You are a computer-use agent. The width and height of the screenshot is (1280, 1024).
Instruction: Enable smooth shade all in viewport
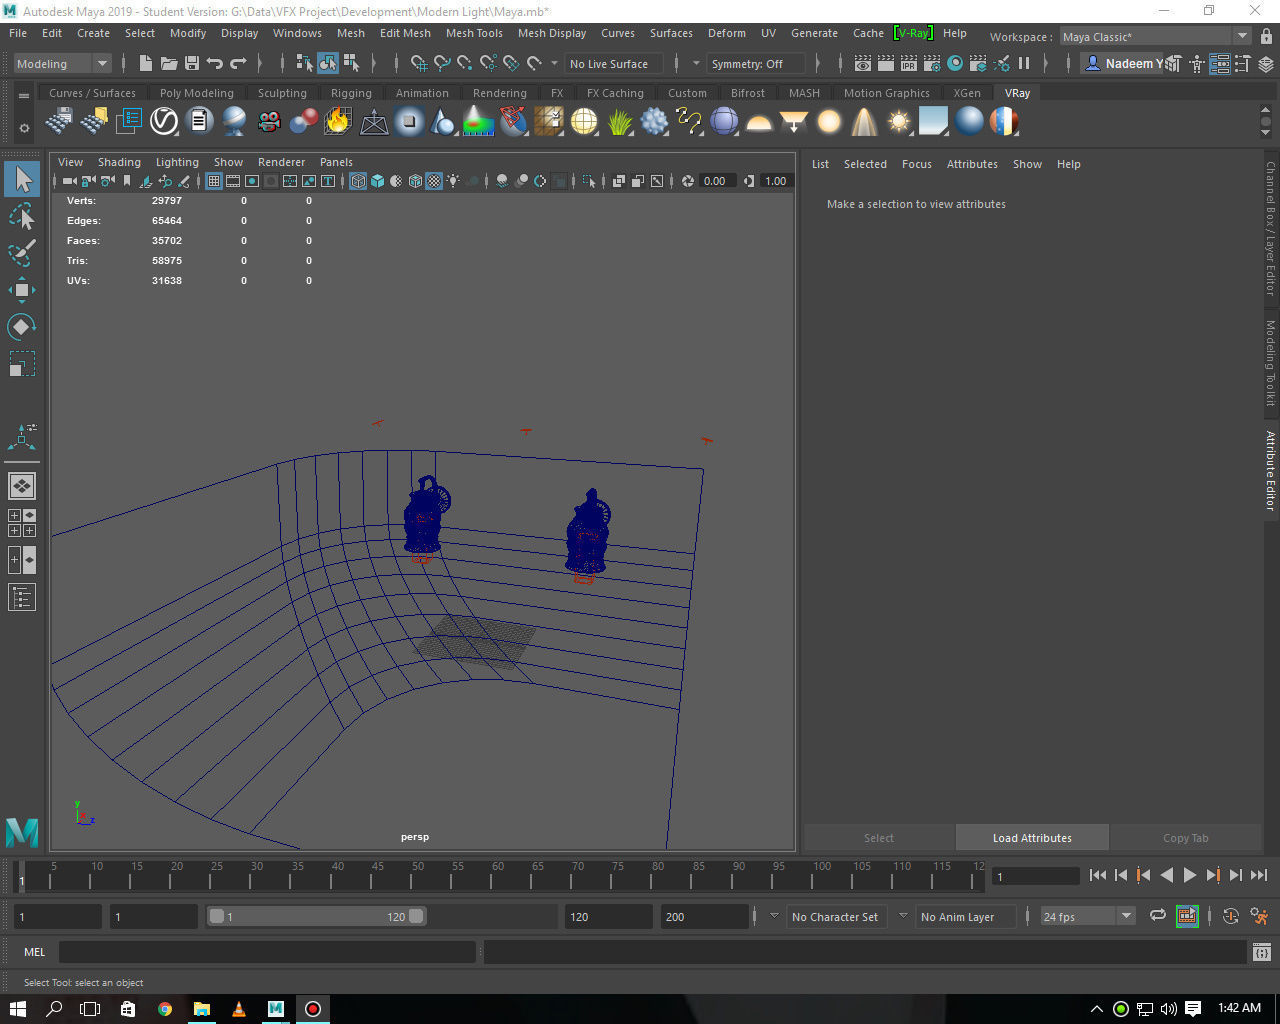click(377, 181)
